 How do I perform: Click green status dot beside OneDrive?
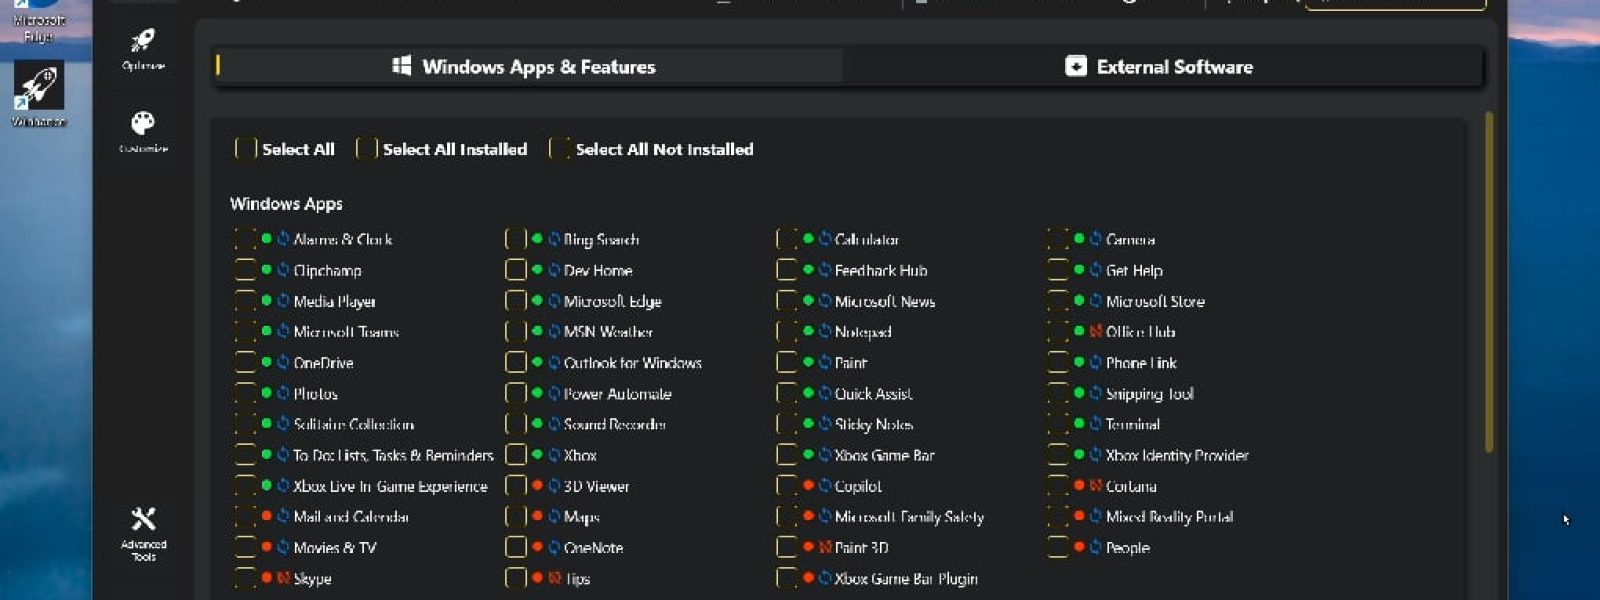pyautogui.click(x=267, y=362)
